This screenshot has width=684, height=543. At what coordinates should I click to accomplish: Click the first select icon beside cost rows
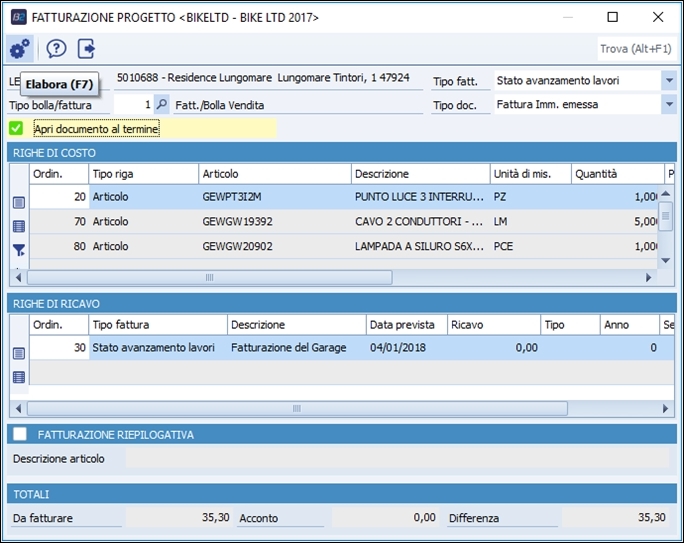coord(19,203)
